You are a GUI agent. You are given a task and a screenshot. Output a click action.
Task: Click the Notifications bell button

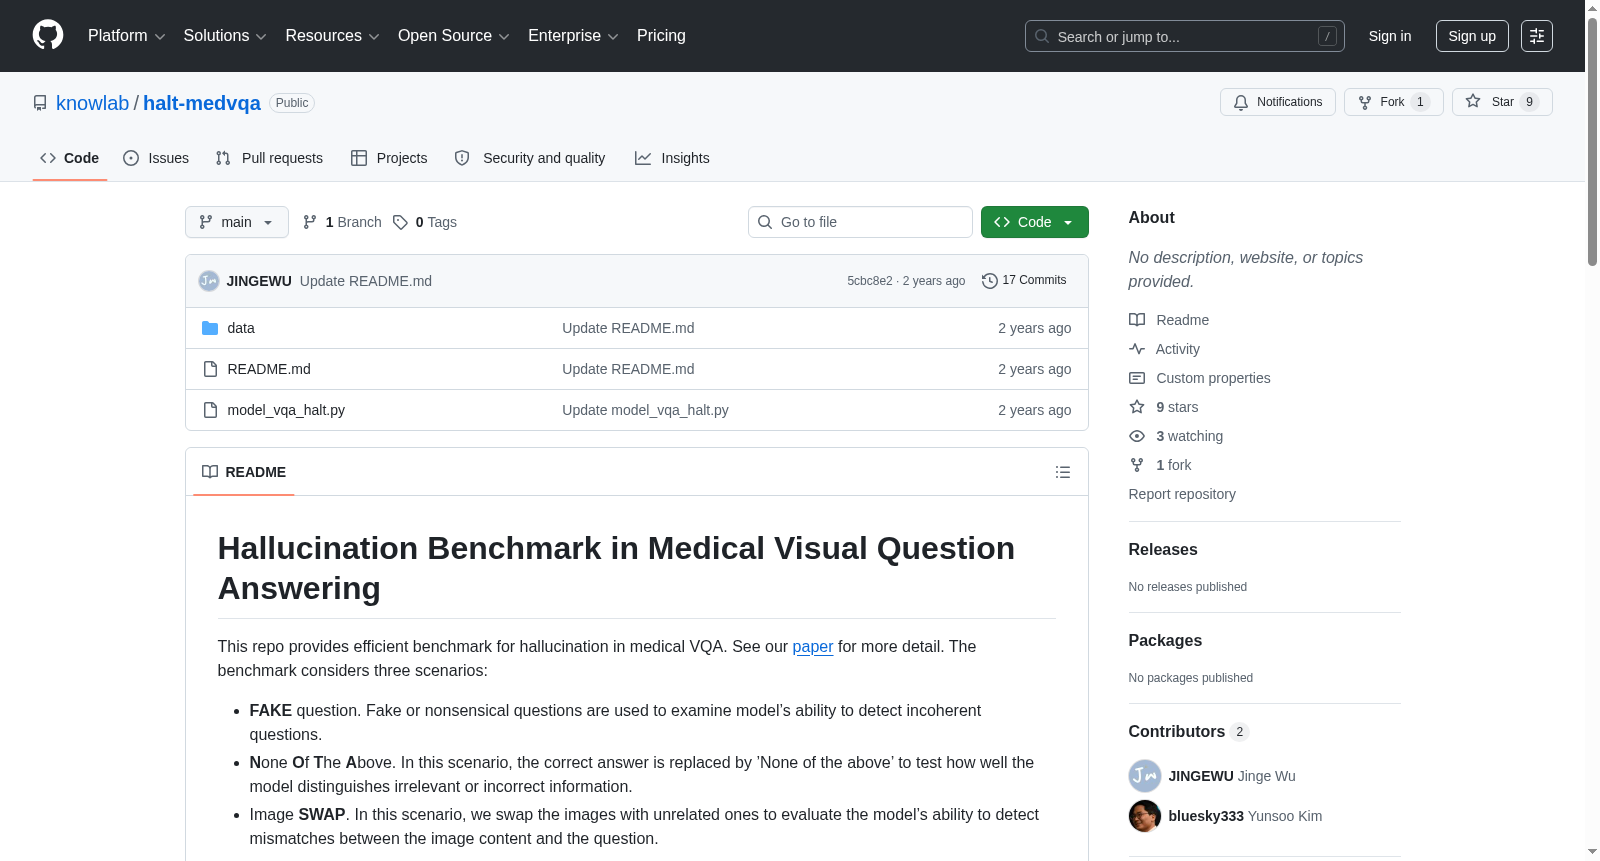[x=1278, y=102]
